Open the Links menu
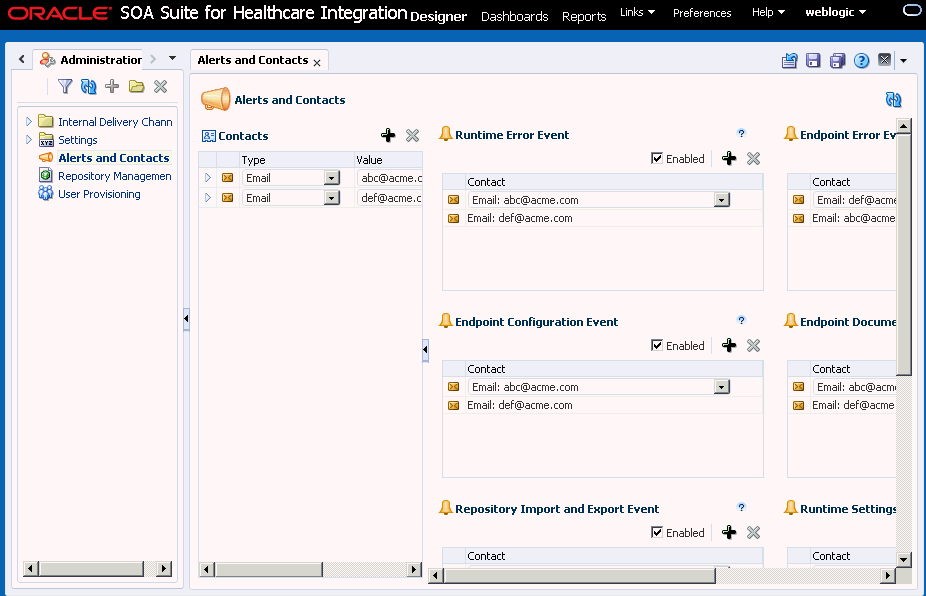 [x=637, y=12]
